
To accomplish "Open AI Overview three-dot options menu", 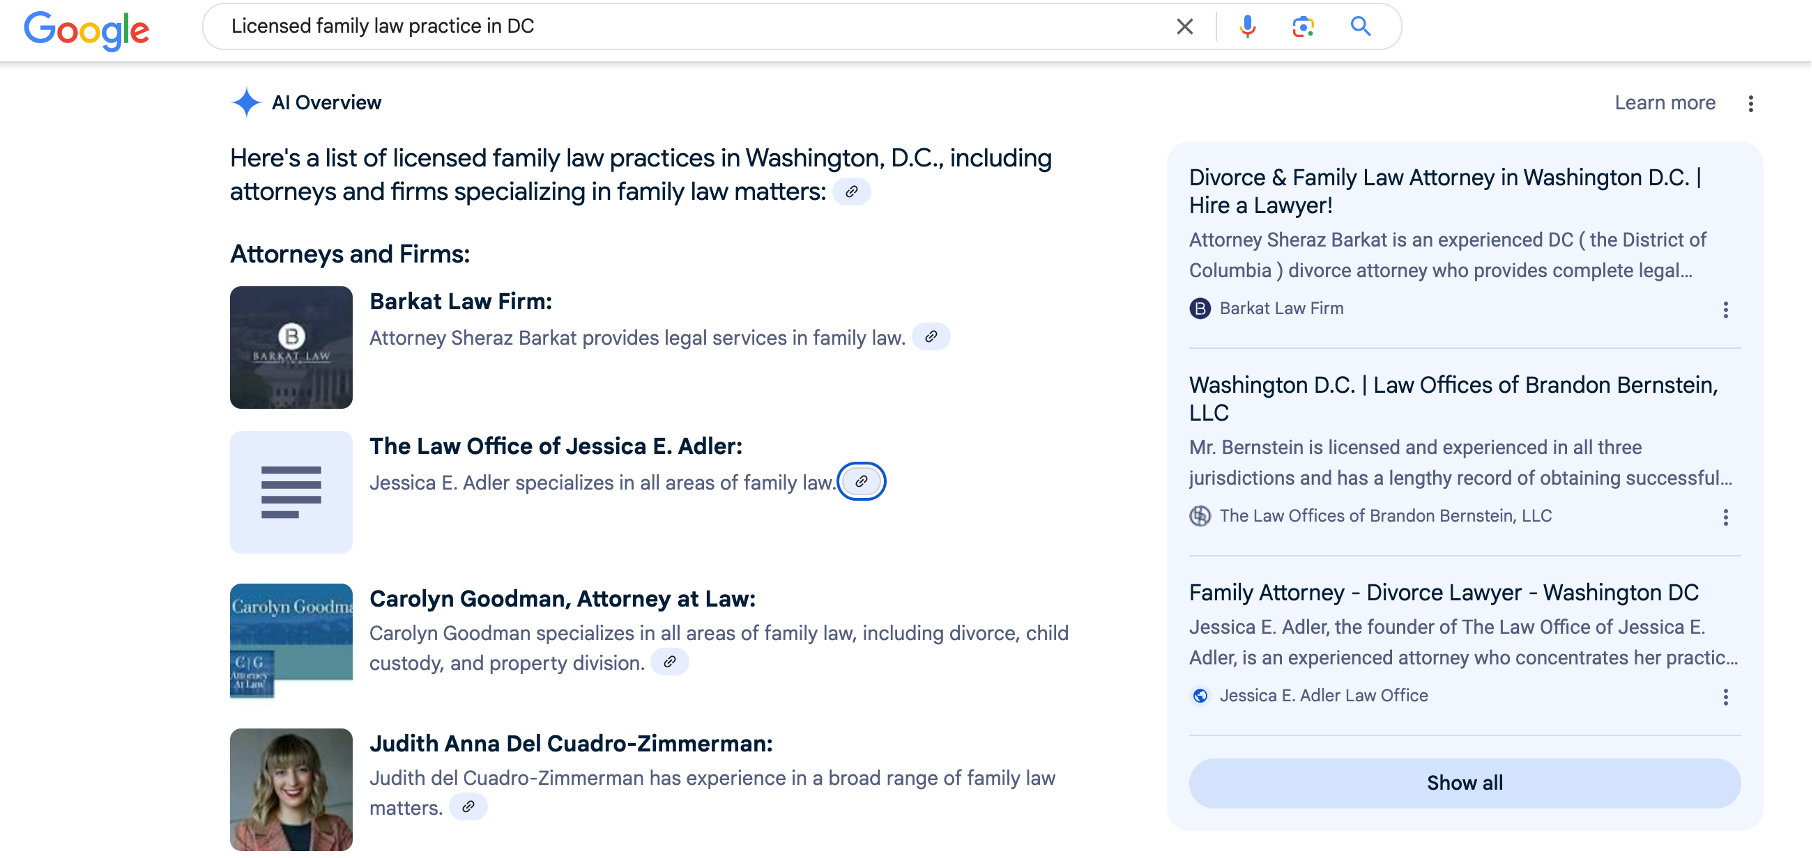I will pos(1751,104).
